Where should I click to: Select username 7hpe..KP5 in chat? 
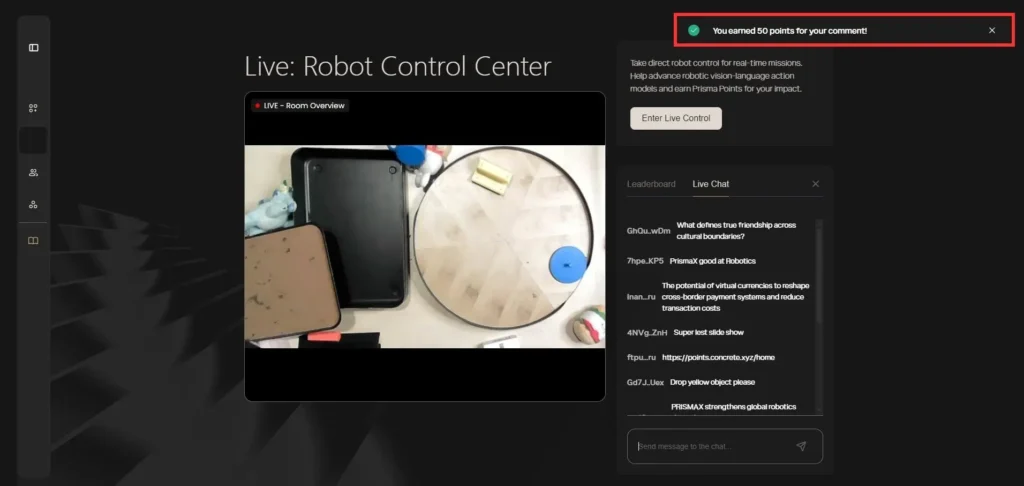pos(645,261)
